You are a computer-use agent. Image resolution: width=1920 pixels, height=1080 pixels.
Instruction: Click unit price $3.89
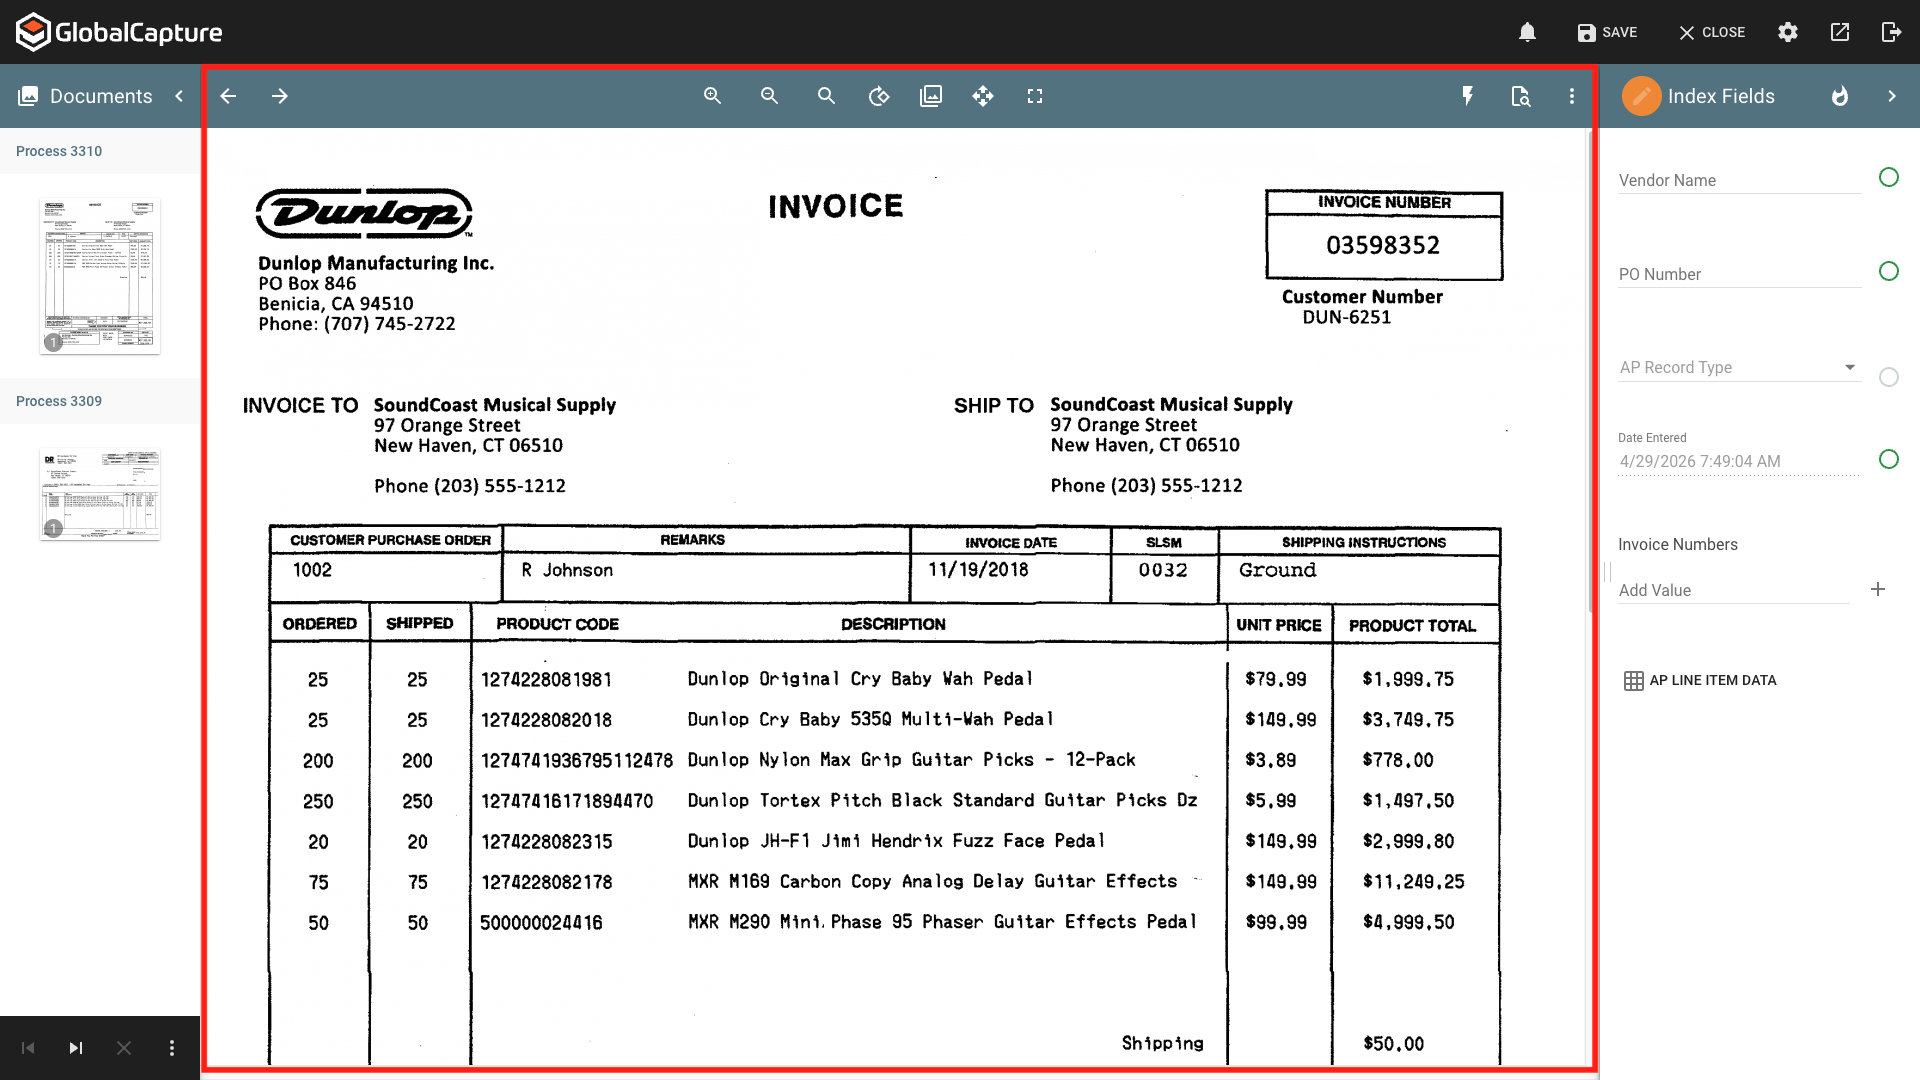tap(1270, 760)
